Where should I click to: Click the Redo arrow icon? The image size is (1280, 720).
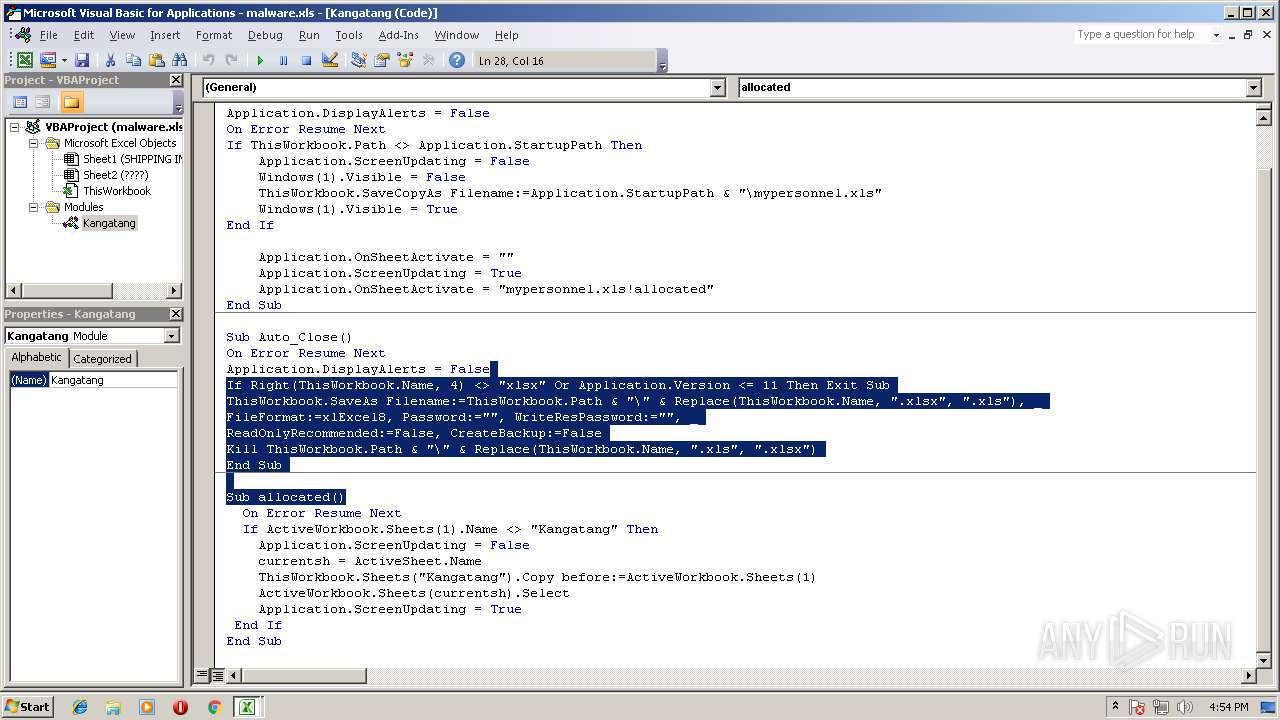click(x=231, y=60)
